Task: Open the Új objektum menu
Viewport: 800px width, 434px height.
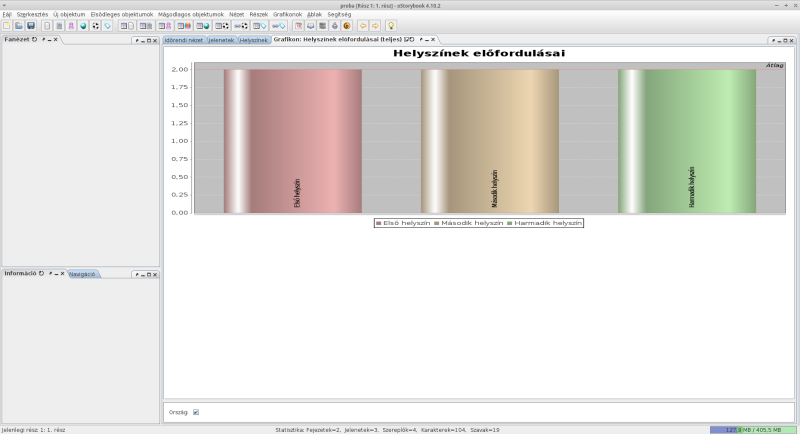Action: (69, 14)
